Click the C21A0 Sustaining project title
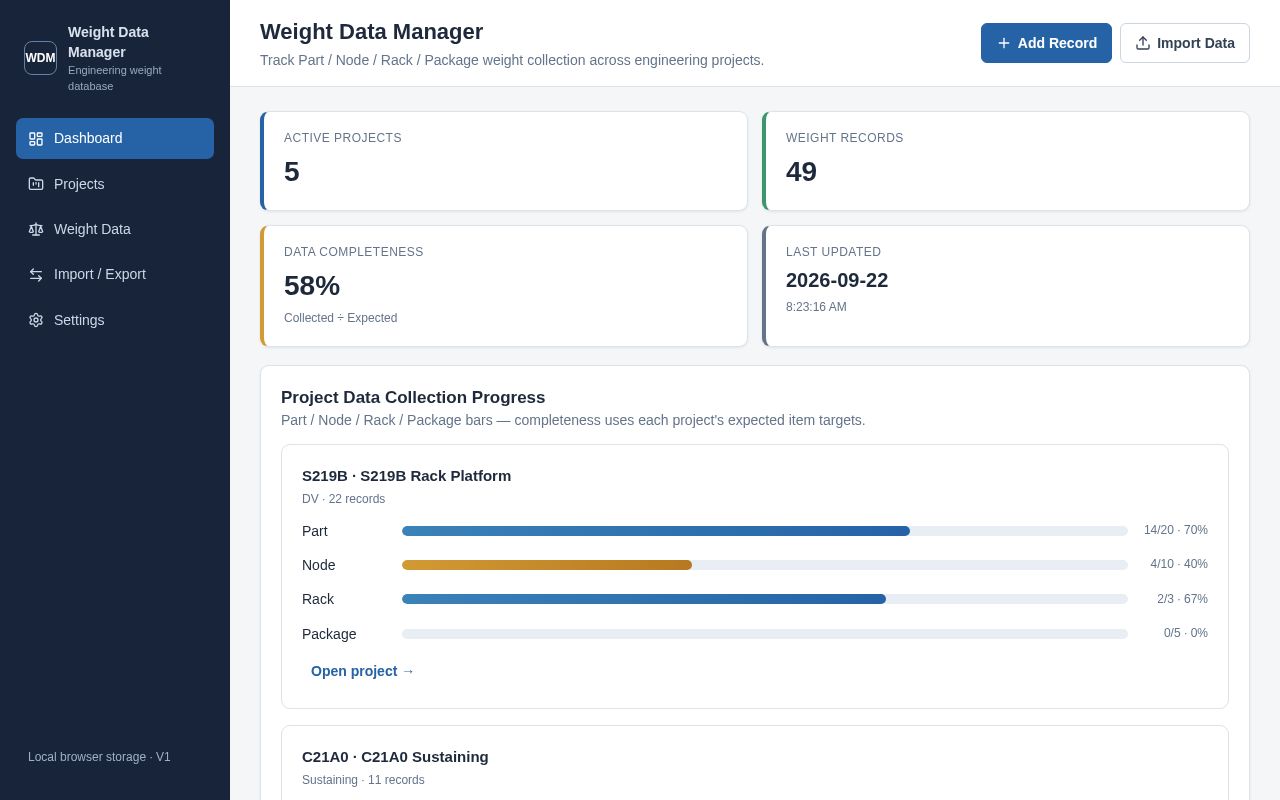Viewport: 1280px width, 800px height. click(395, 757)
